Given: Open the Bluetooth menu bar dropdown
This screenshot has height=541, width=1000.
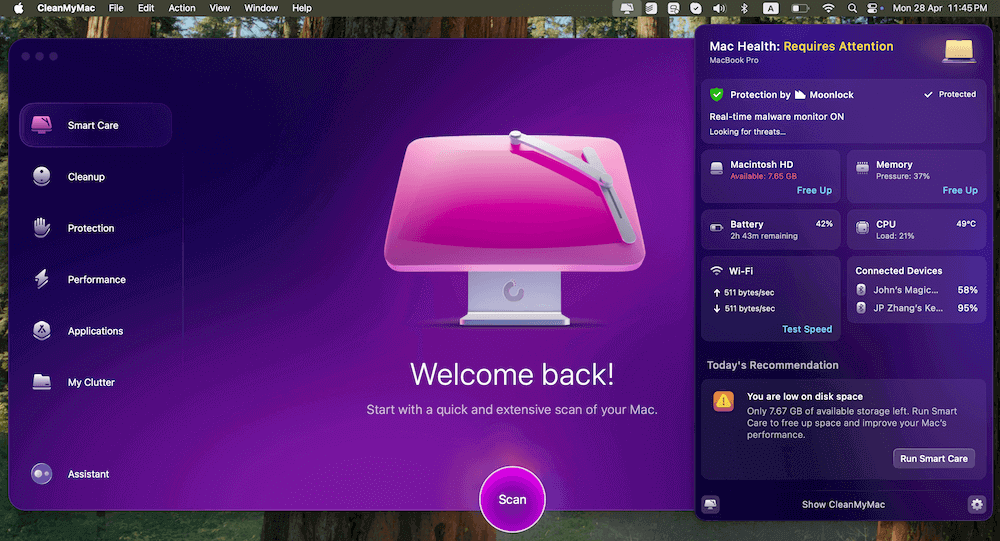Looking at the screenshot, I should 743,8.
